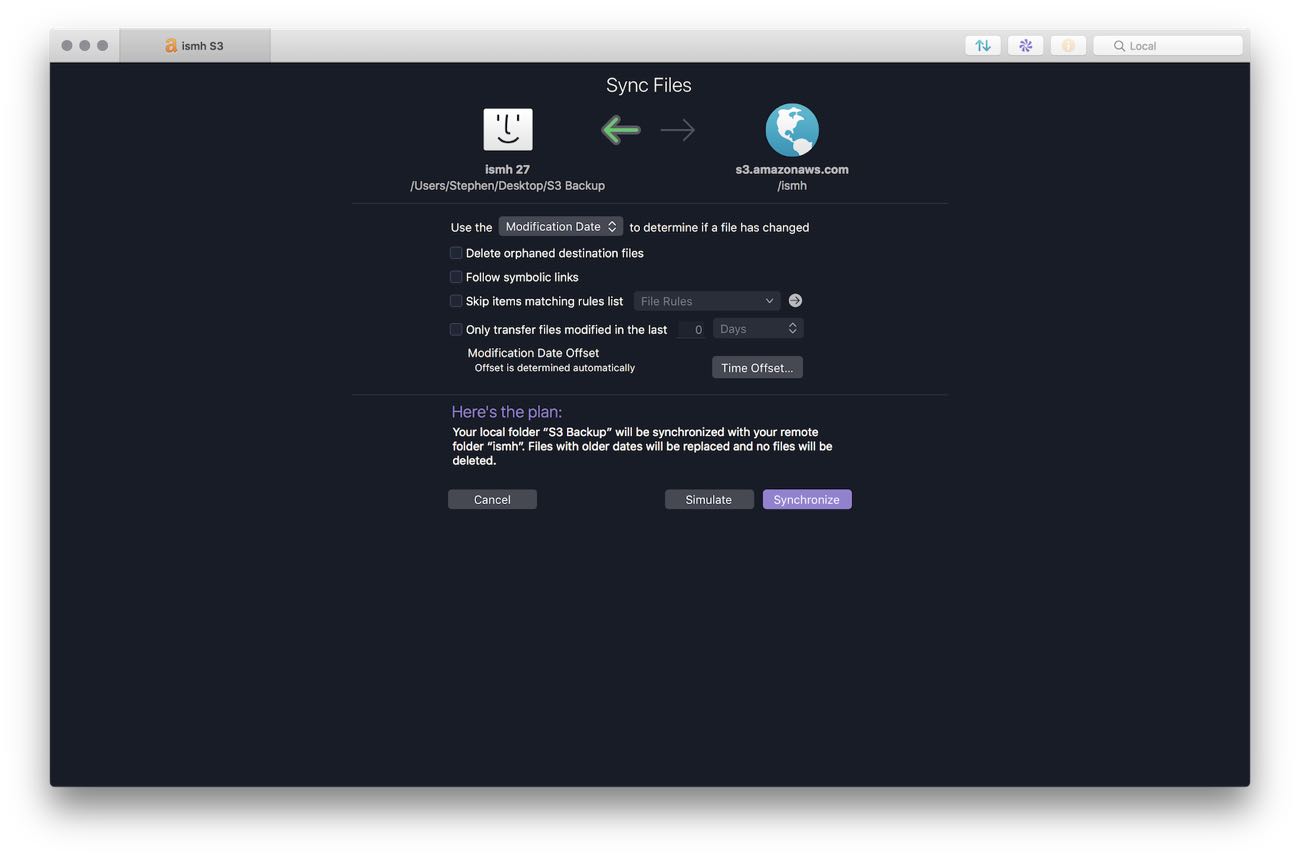Click the orange info toolbar button
This screenshot has height=858, width=1300.
[1068, 46]
